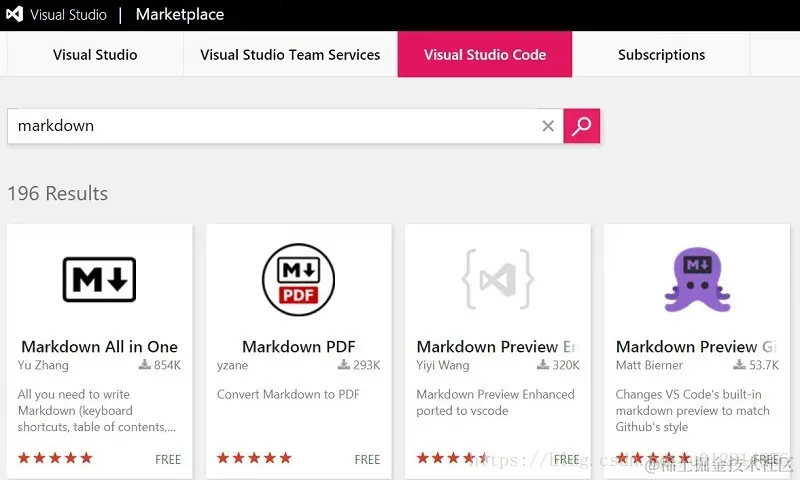Click publisher name Matt Bierner
Screen dimensions: 800x480
(649, 365)
